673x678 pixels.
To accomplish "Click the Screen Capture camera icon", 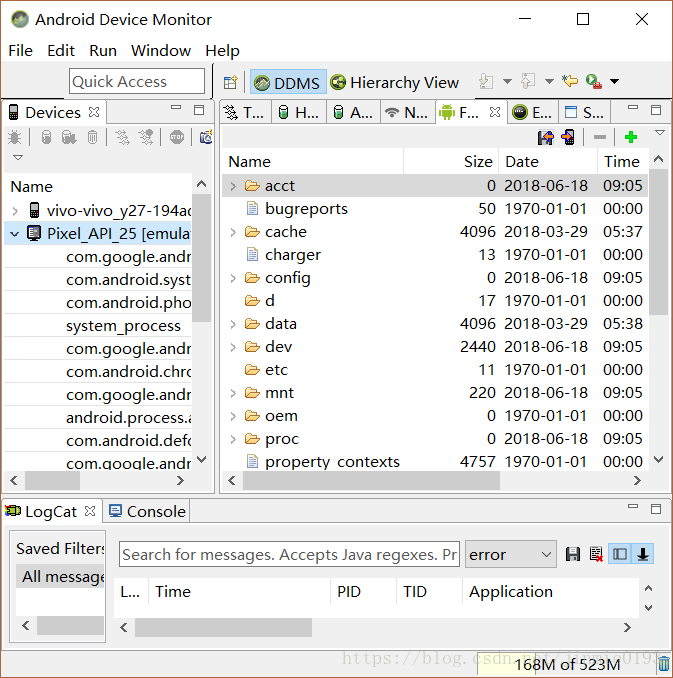I will 205,138.
